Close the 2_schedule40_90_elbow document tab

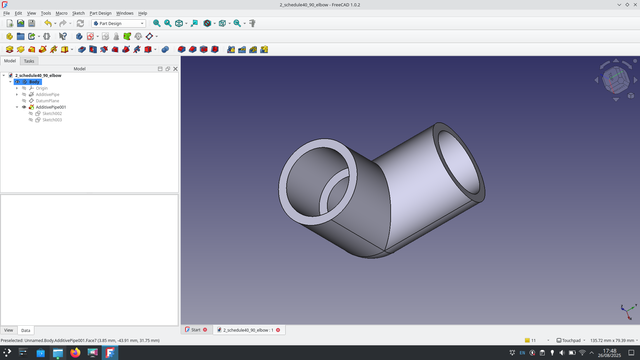pyautogui.click(x=278, y=330)
